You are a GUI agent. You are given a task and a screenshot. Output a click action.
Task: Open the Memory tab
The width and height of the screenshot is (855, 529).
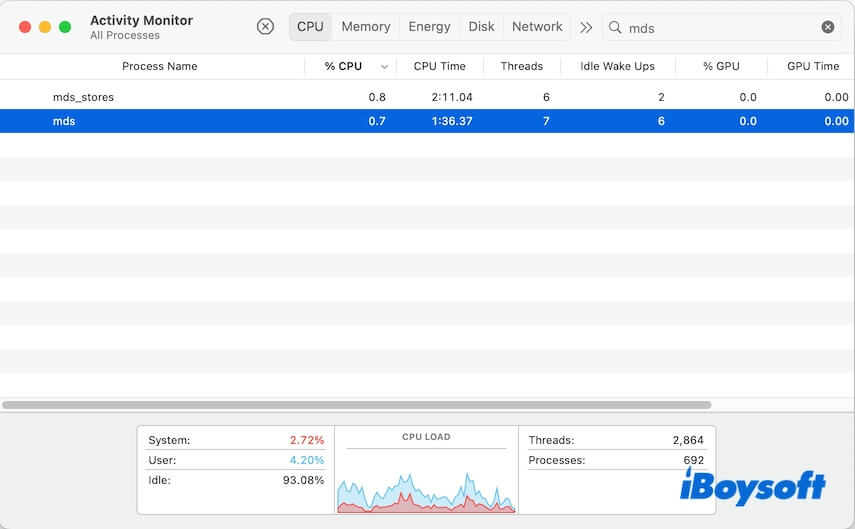(366, 27)
